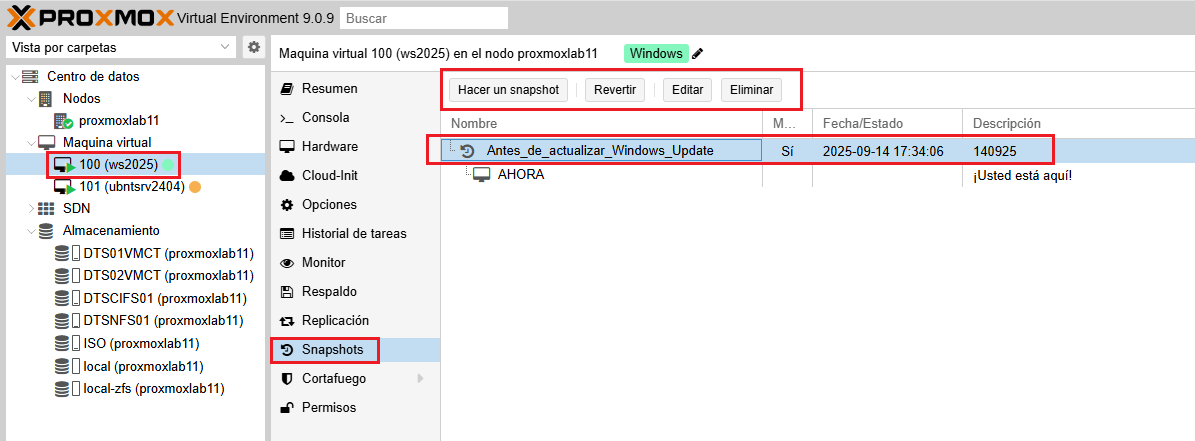
Task: Select VM 100 (ws2025)
Action: click(x=118, y=165)
